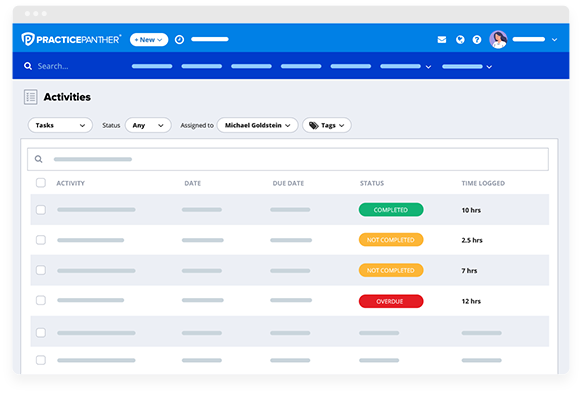The width and height of the screenshot is (582, 394).
Task: Toggle the select-all checkbox in header row
Action: 41,183
